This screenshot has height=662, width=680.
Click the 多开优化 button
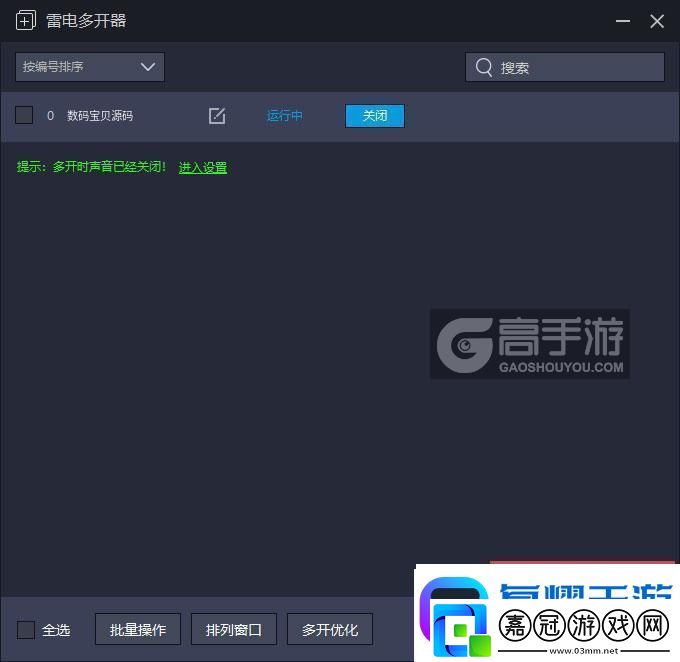click(330, 629)
